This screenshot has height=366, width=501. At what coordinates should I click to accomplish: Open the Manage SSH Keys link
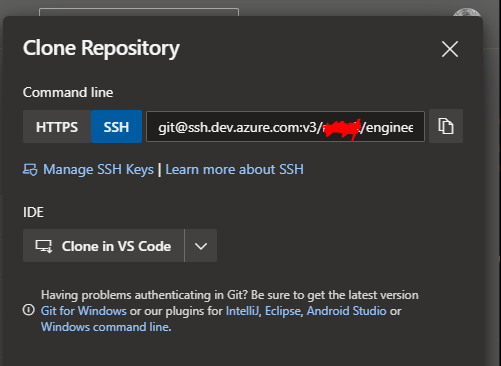tap(98, 170)
